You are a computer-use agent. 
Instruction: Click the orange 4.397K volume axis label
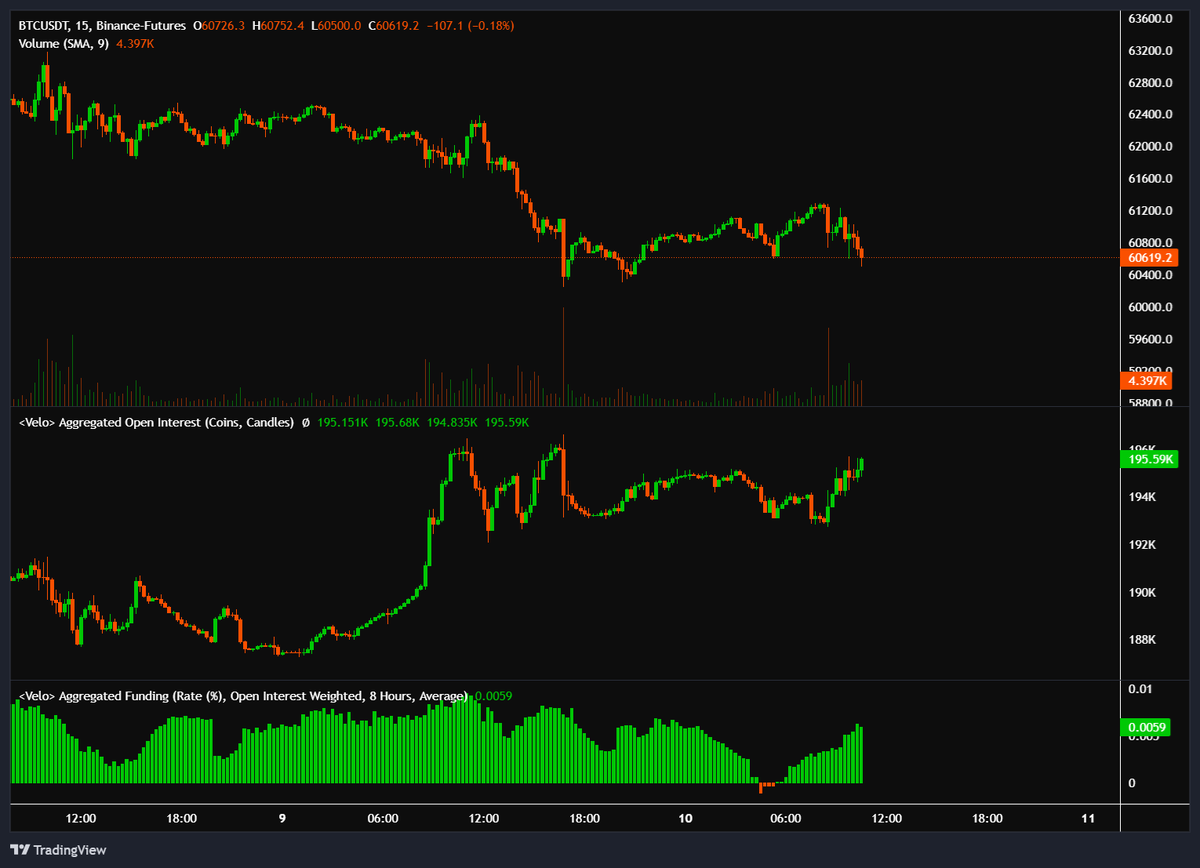(1148, 381)
